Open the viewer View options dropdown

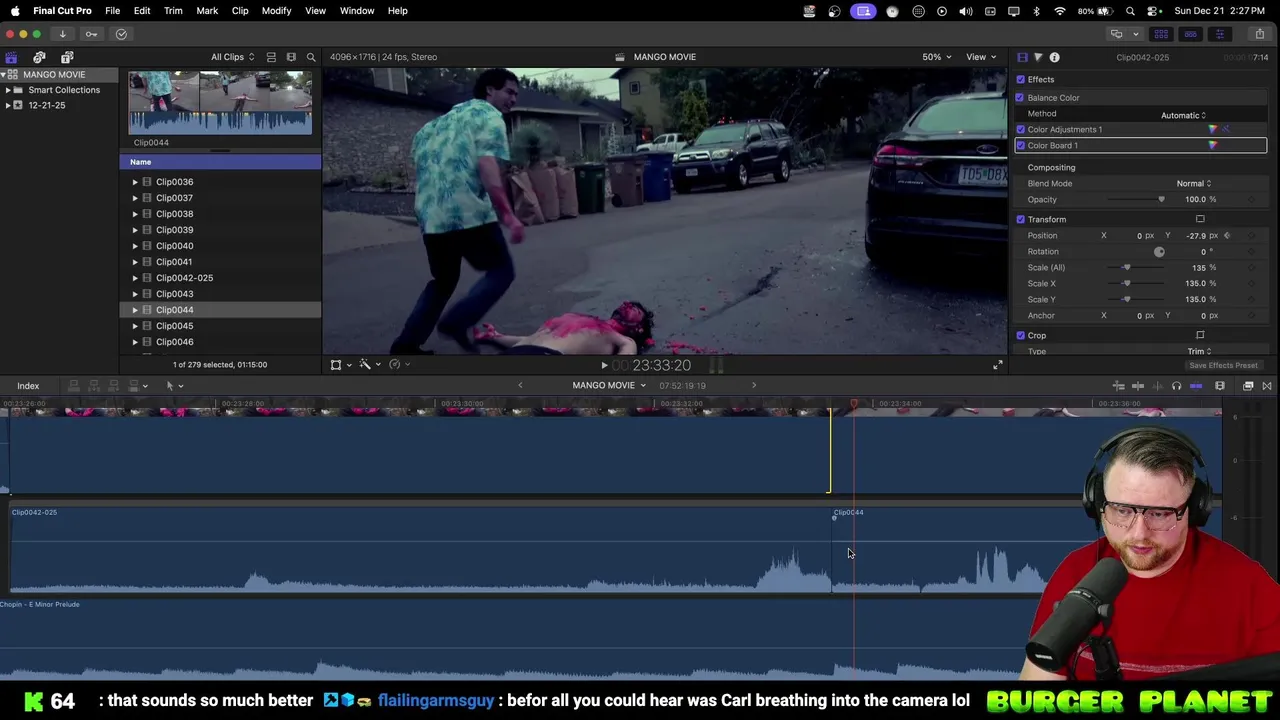[981, 57]
